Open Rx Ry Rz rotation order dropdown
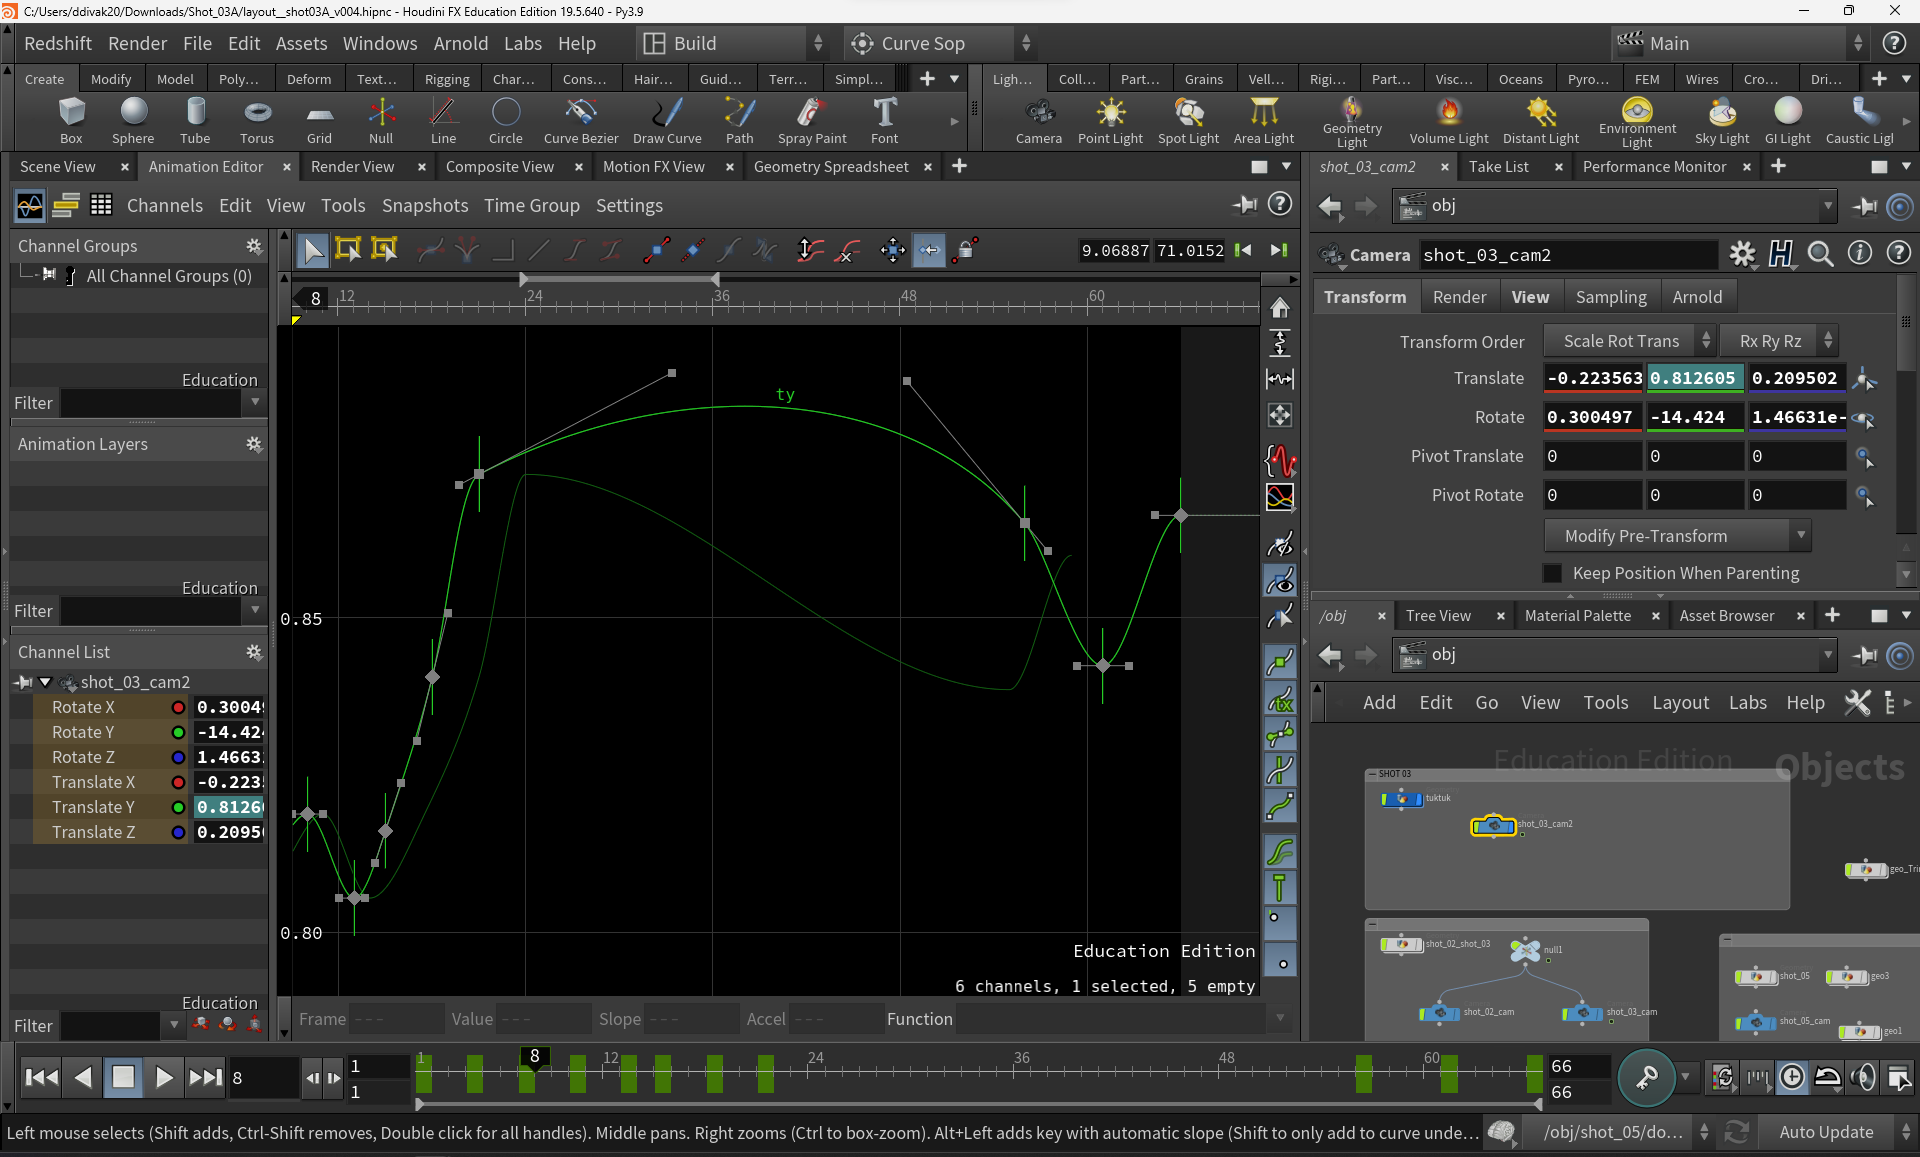This screenshot has height=1157, width=1920. coord(1779,341)
